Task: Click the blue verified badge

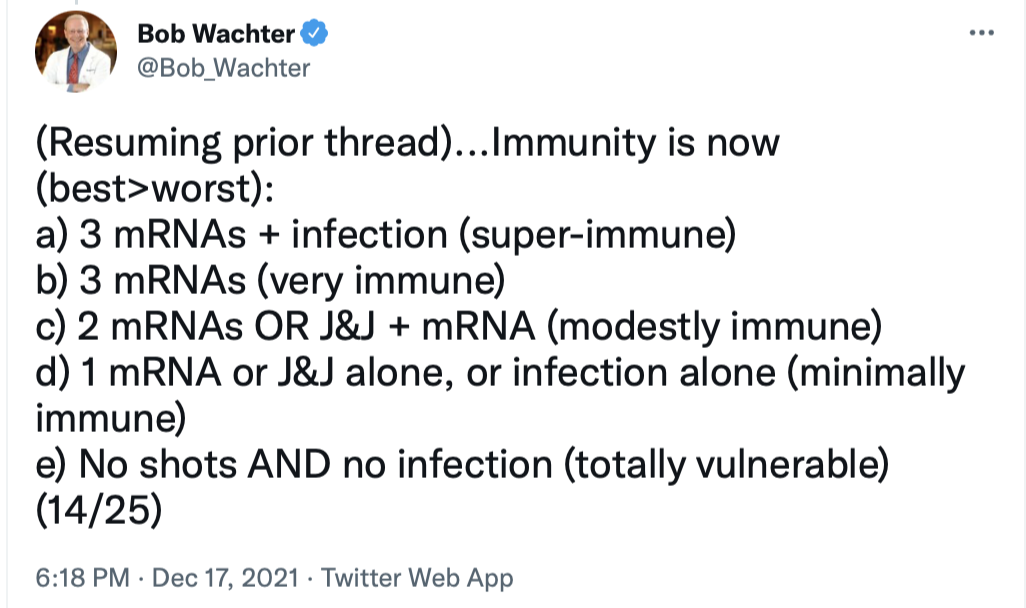Action: pos(314,34)
